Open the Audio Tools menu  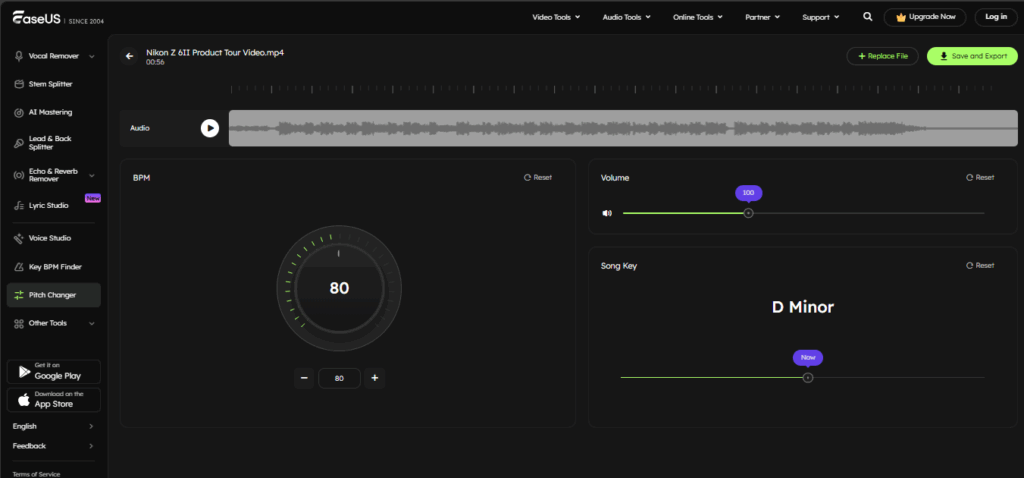[626, 17]
